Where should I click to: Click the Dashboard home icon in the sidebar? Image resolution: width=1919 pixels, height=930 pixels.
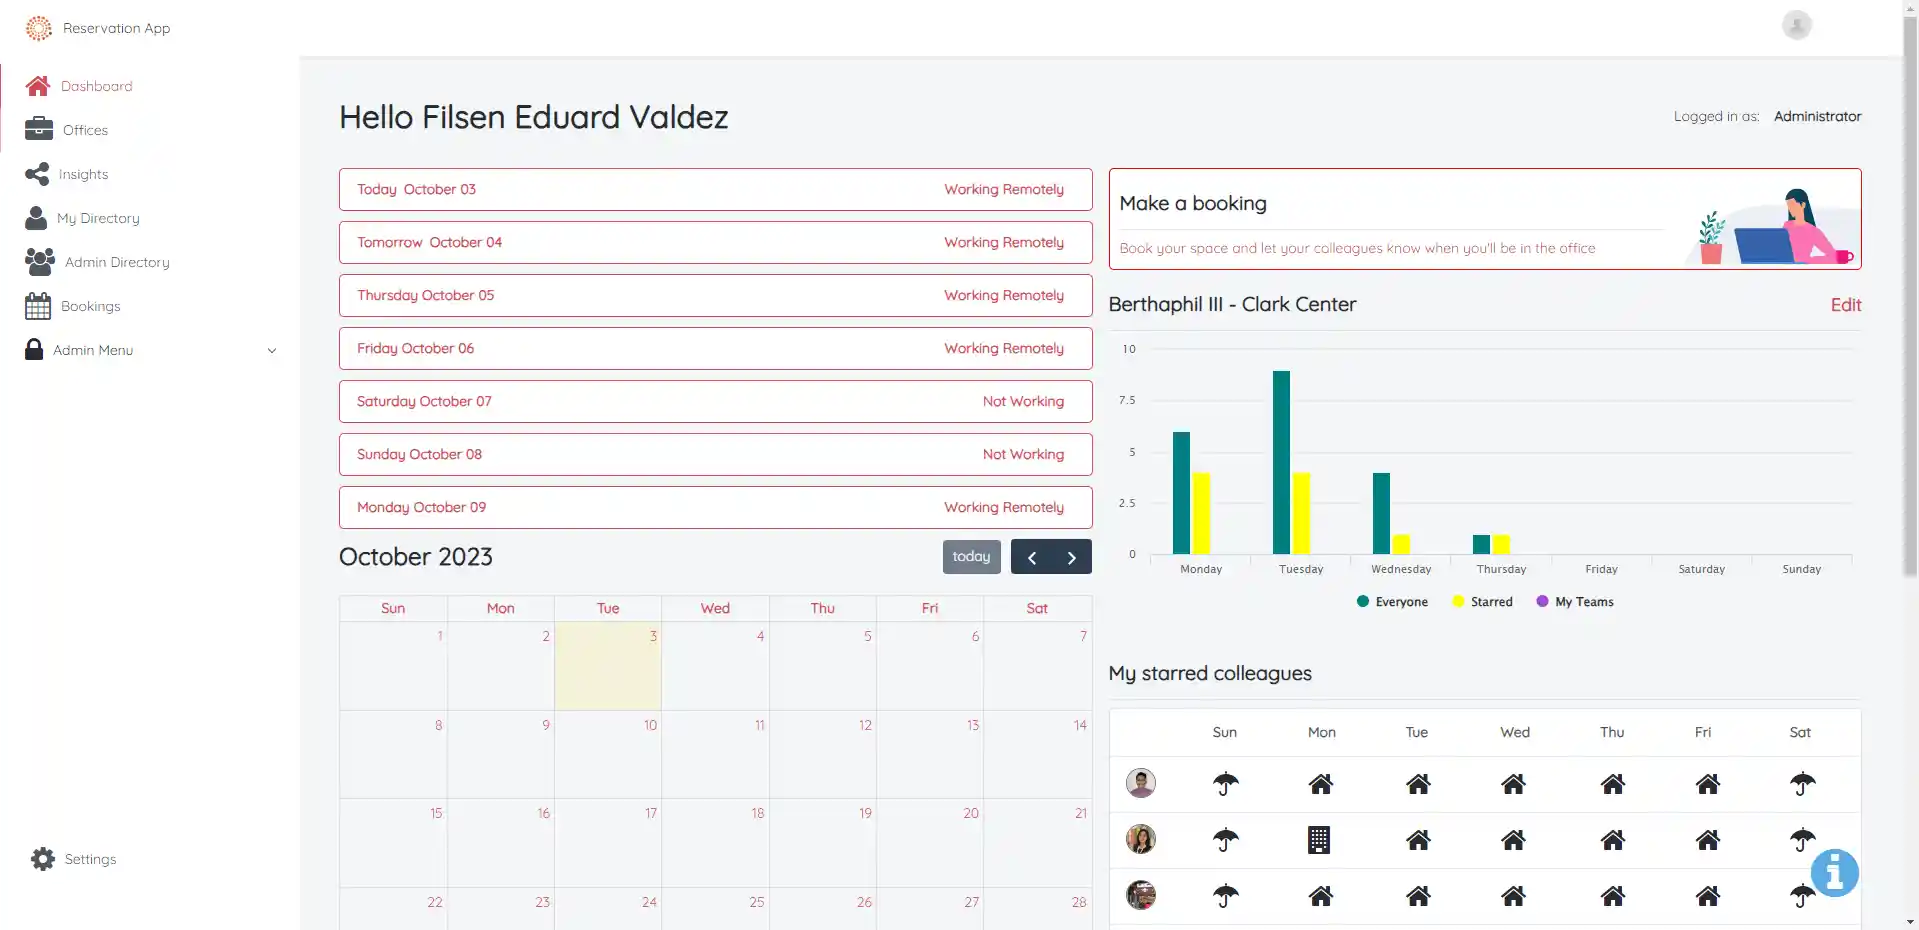click(x=38, y=86)
